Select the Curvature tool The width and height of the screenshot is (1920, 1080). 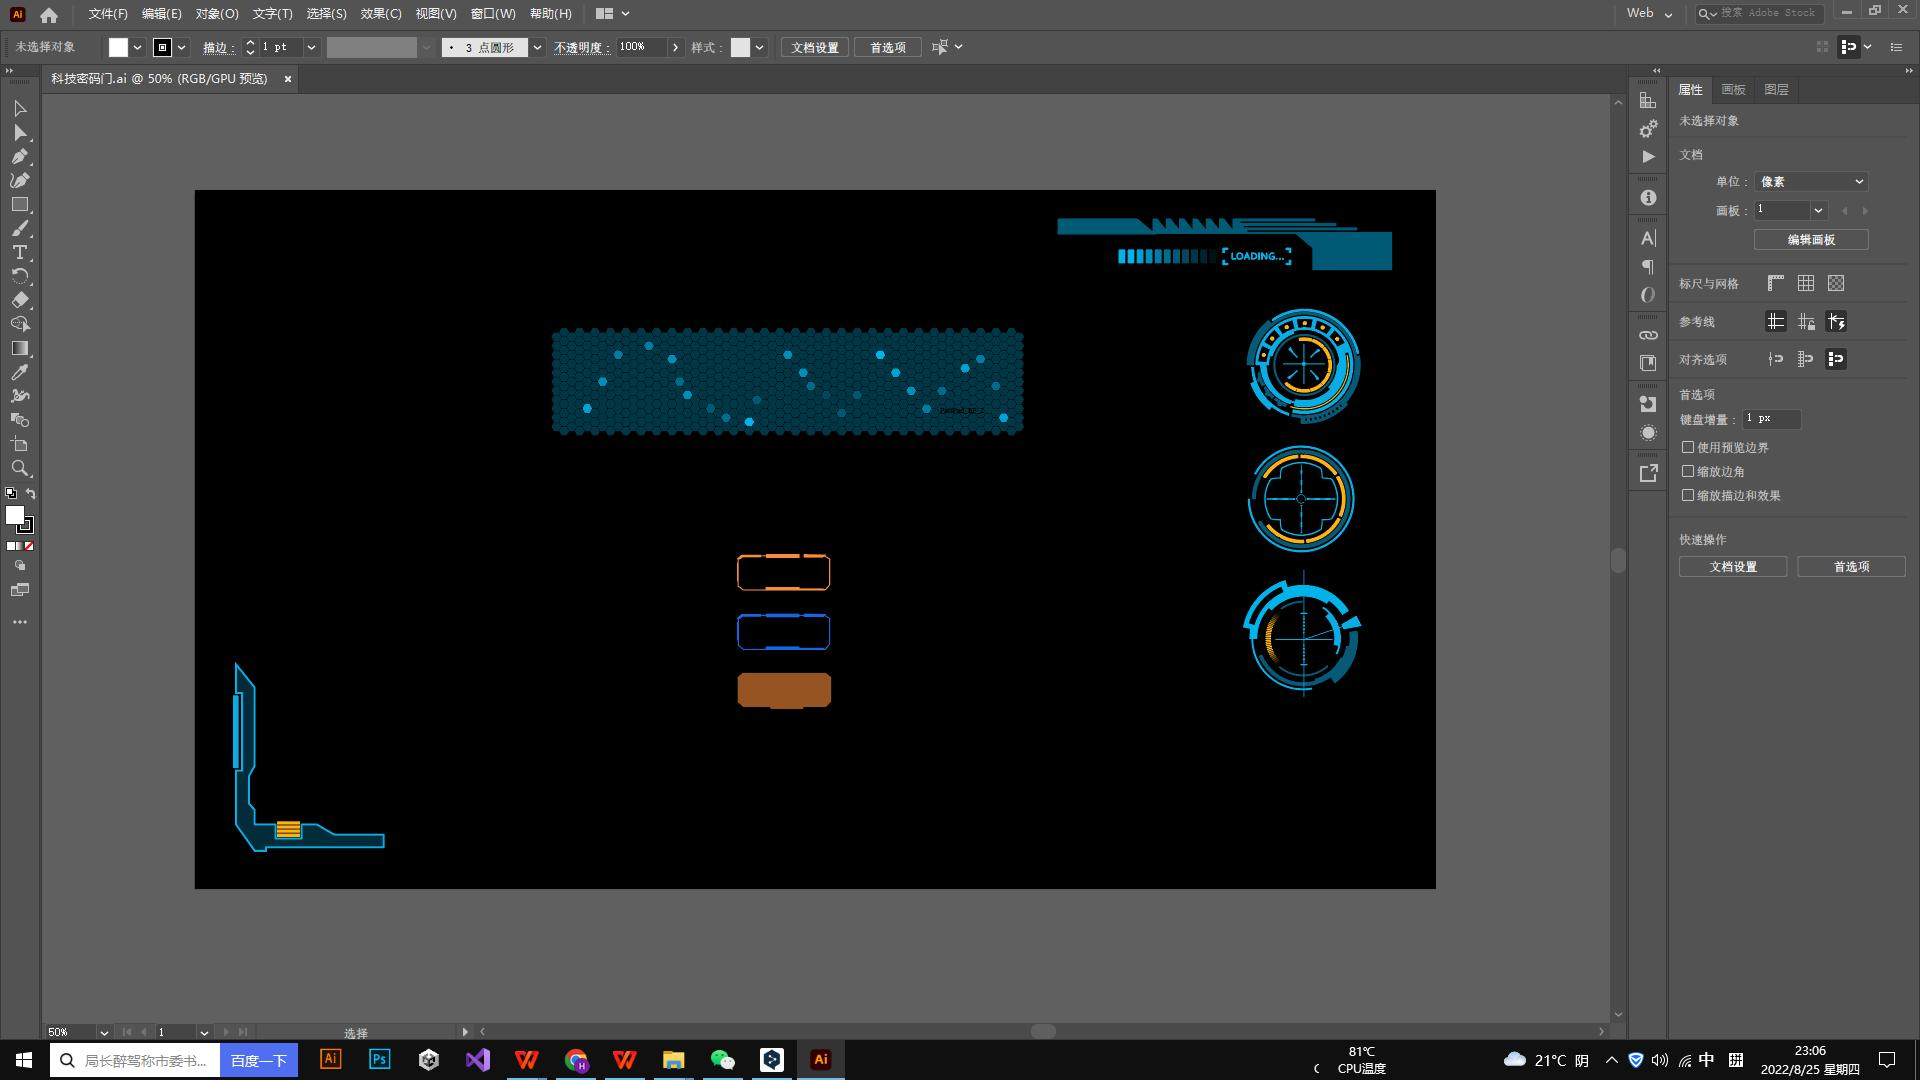(20, 180)
